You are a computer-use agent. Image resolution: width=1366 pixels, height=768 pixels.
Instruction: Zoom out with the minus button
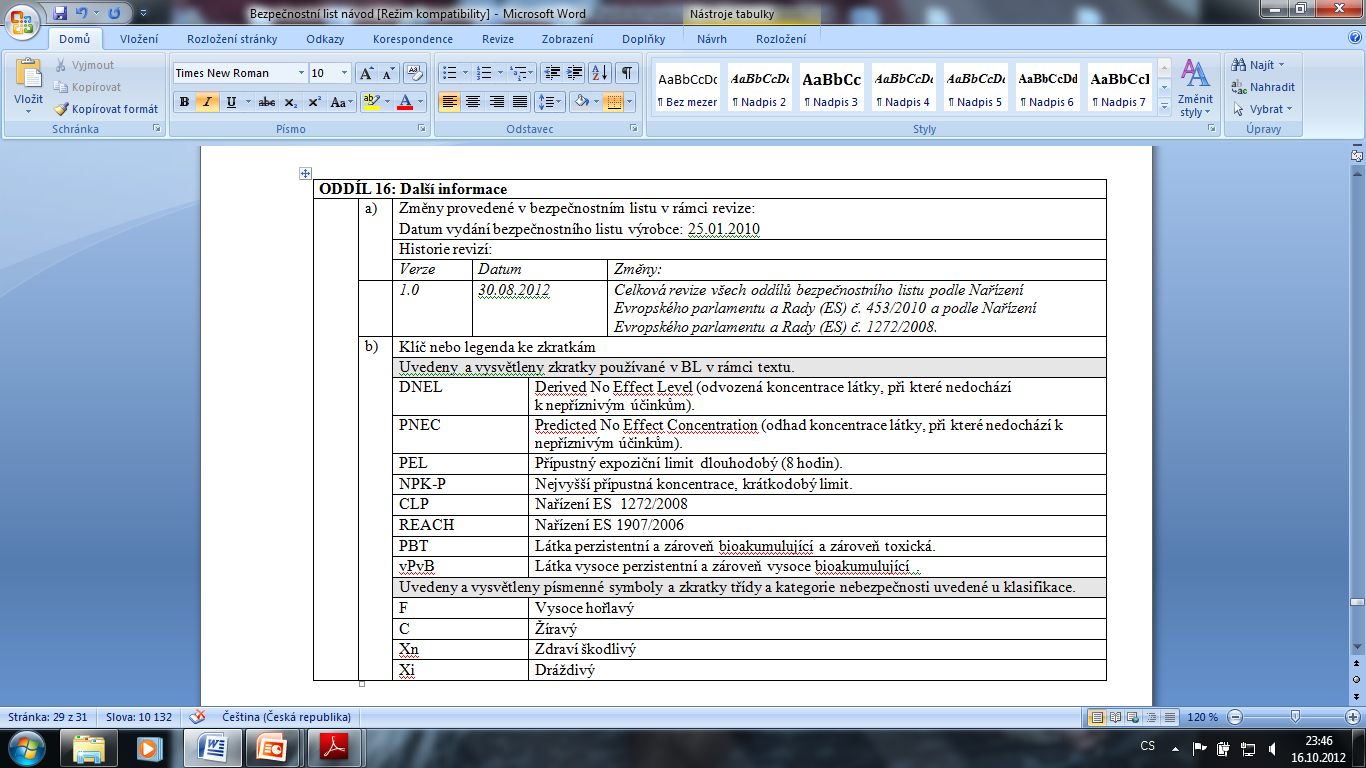(x=1236, y=717)
